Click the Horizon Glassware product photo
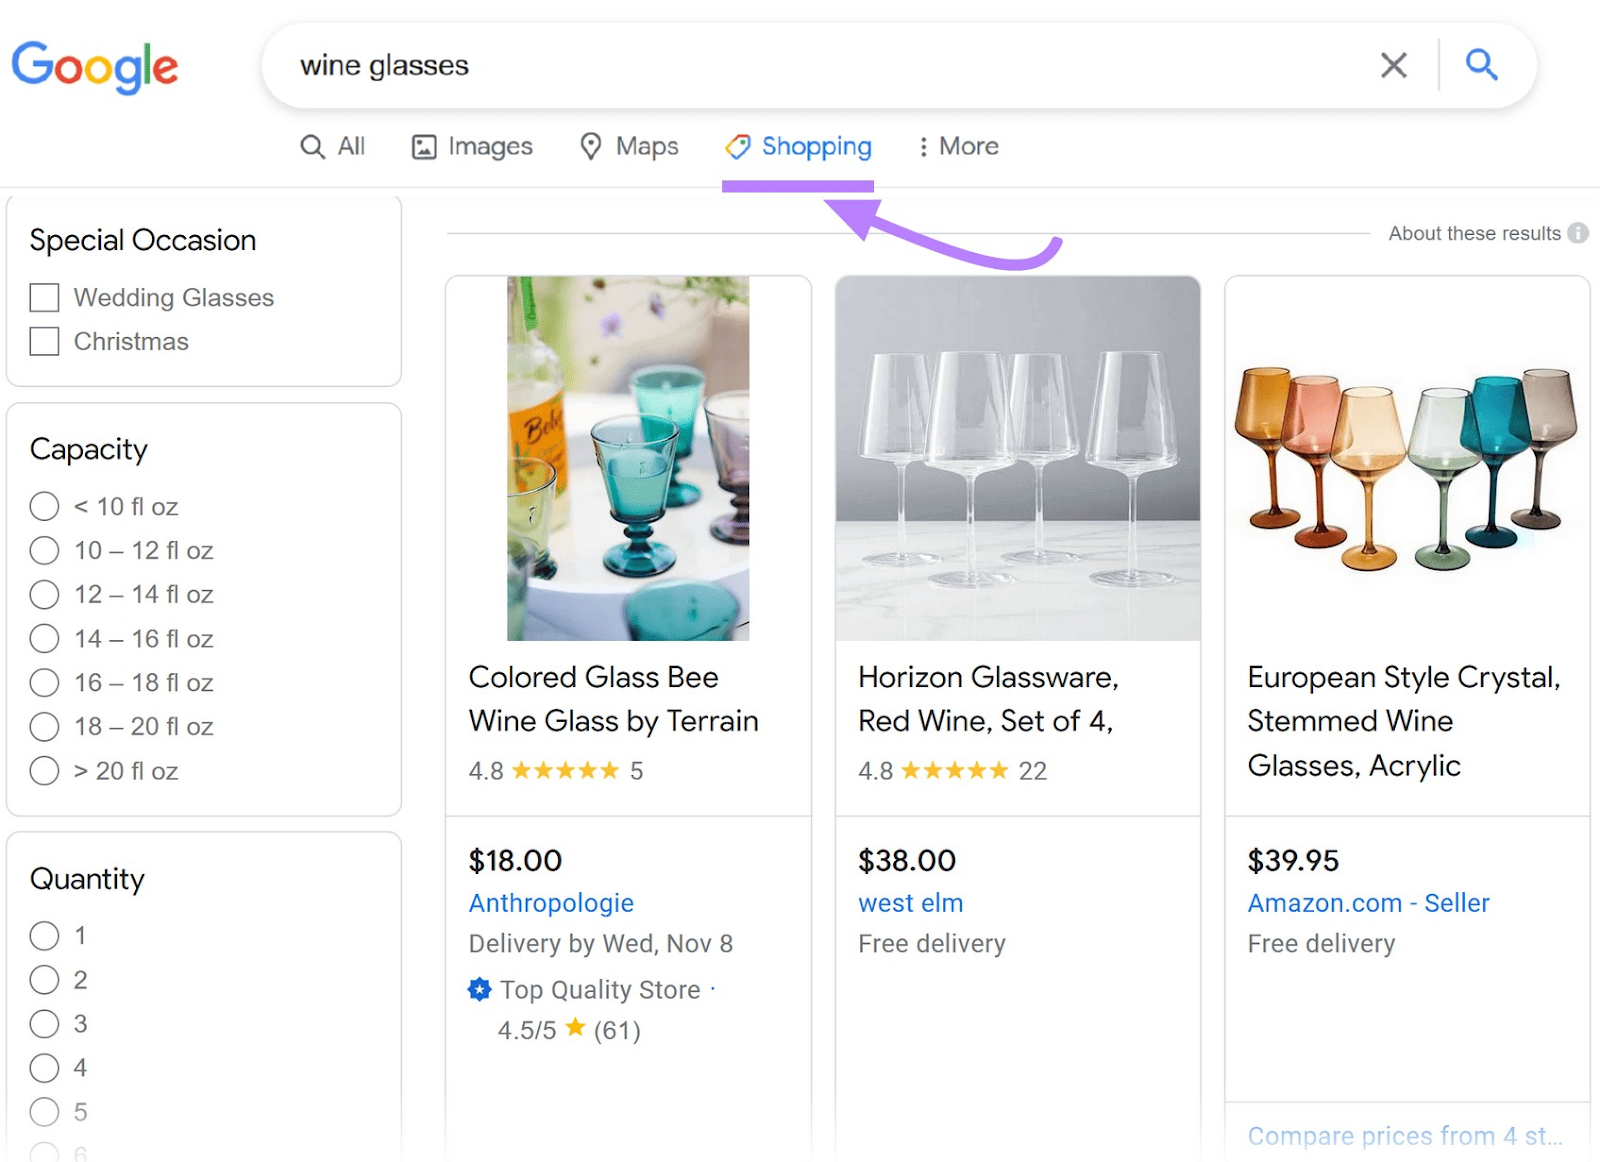Screen dimensions: 1600x1162 click(x=1017, y=458)
